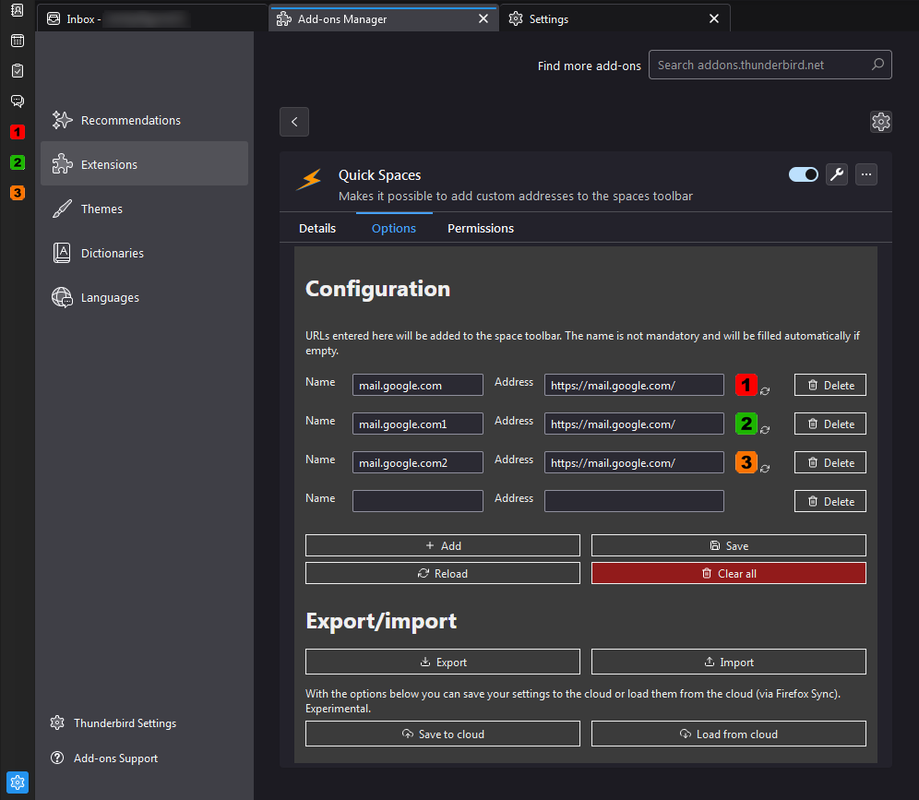919x800 pixels.
Task: Open Quick Spaces wrench options
Action: pos(837,174)
